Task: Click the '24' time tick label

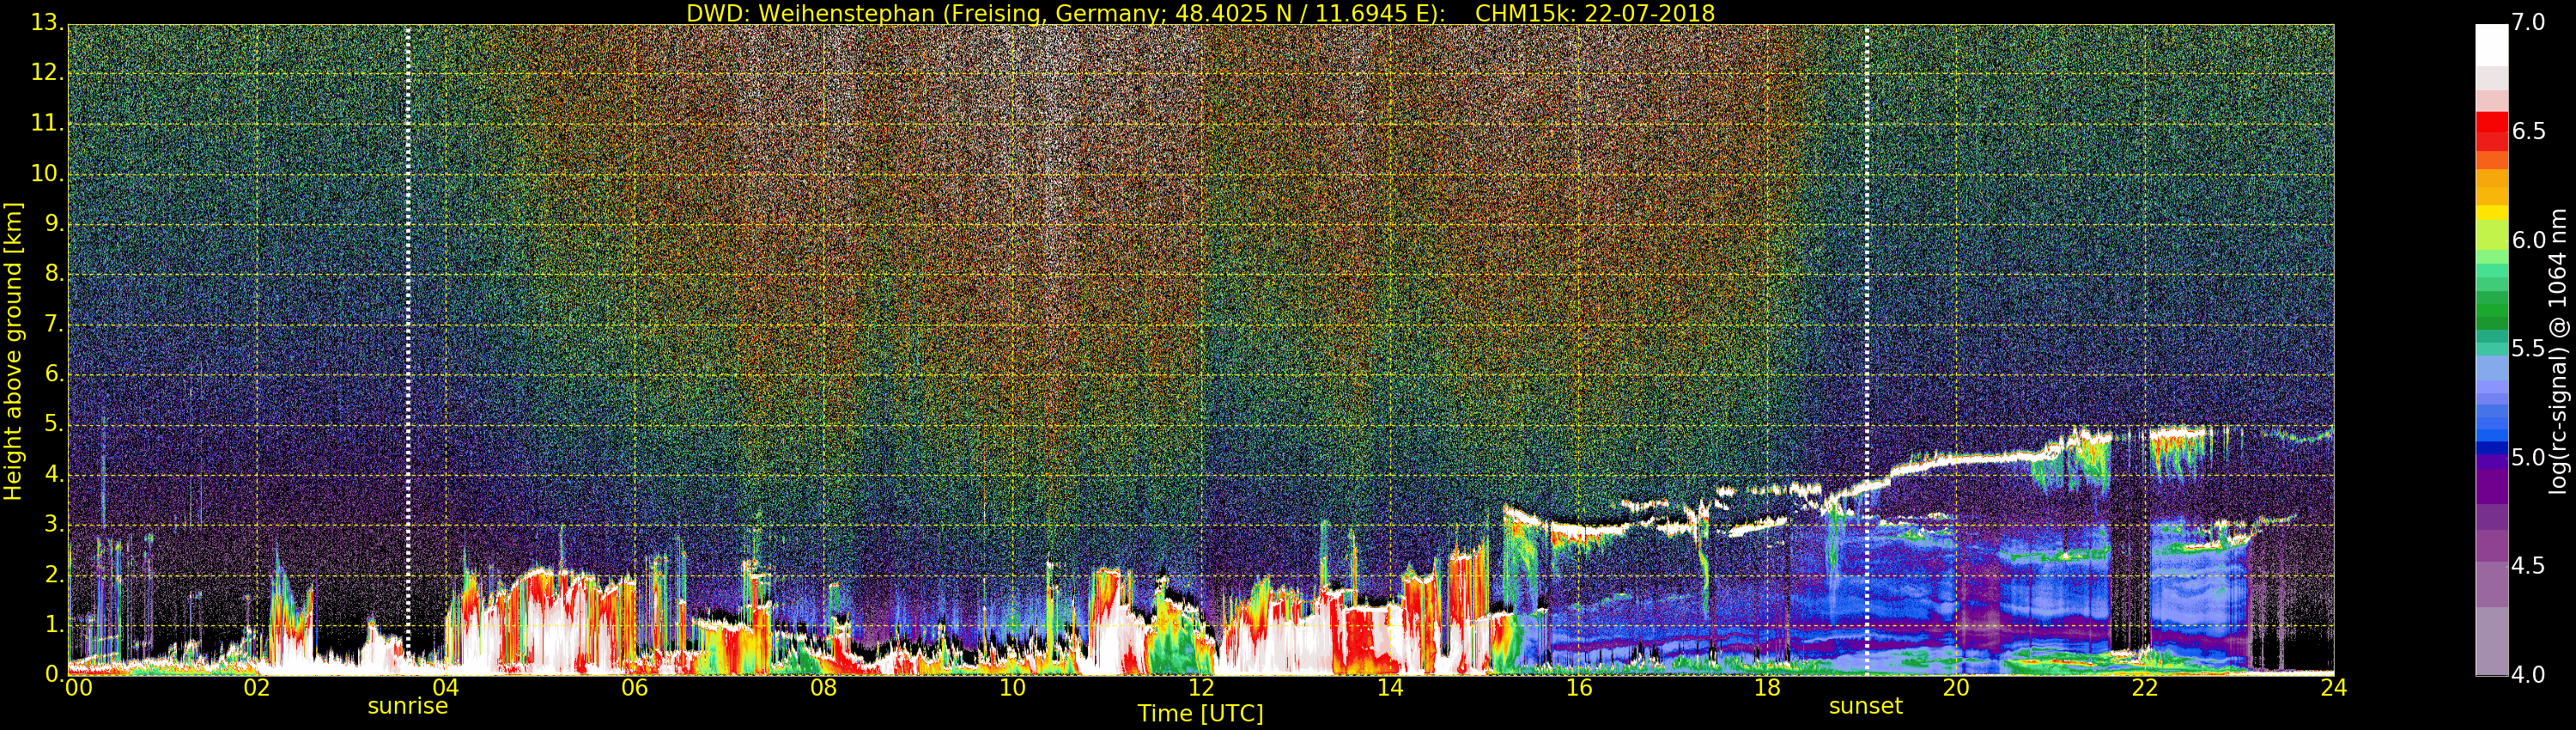Action: pyautogui.click(x=2334, y=688)
